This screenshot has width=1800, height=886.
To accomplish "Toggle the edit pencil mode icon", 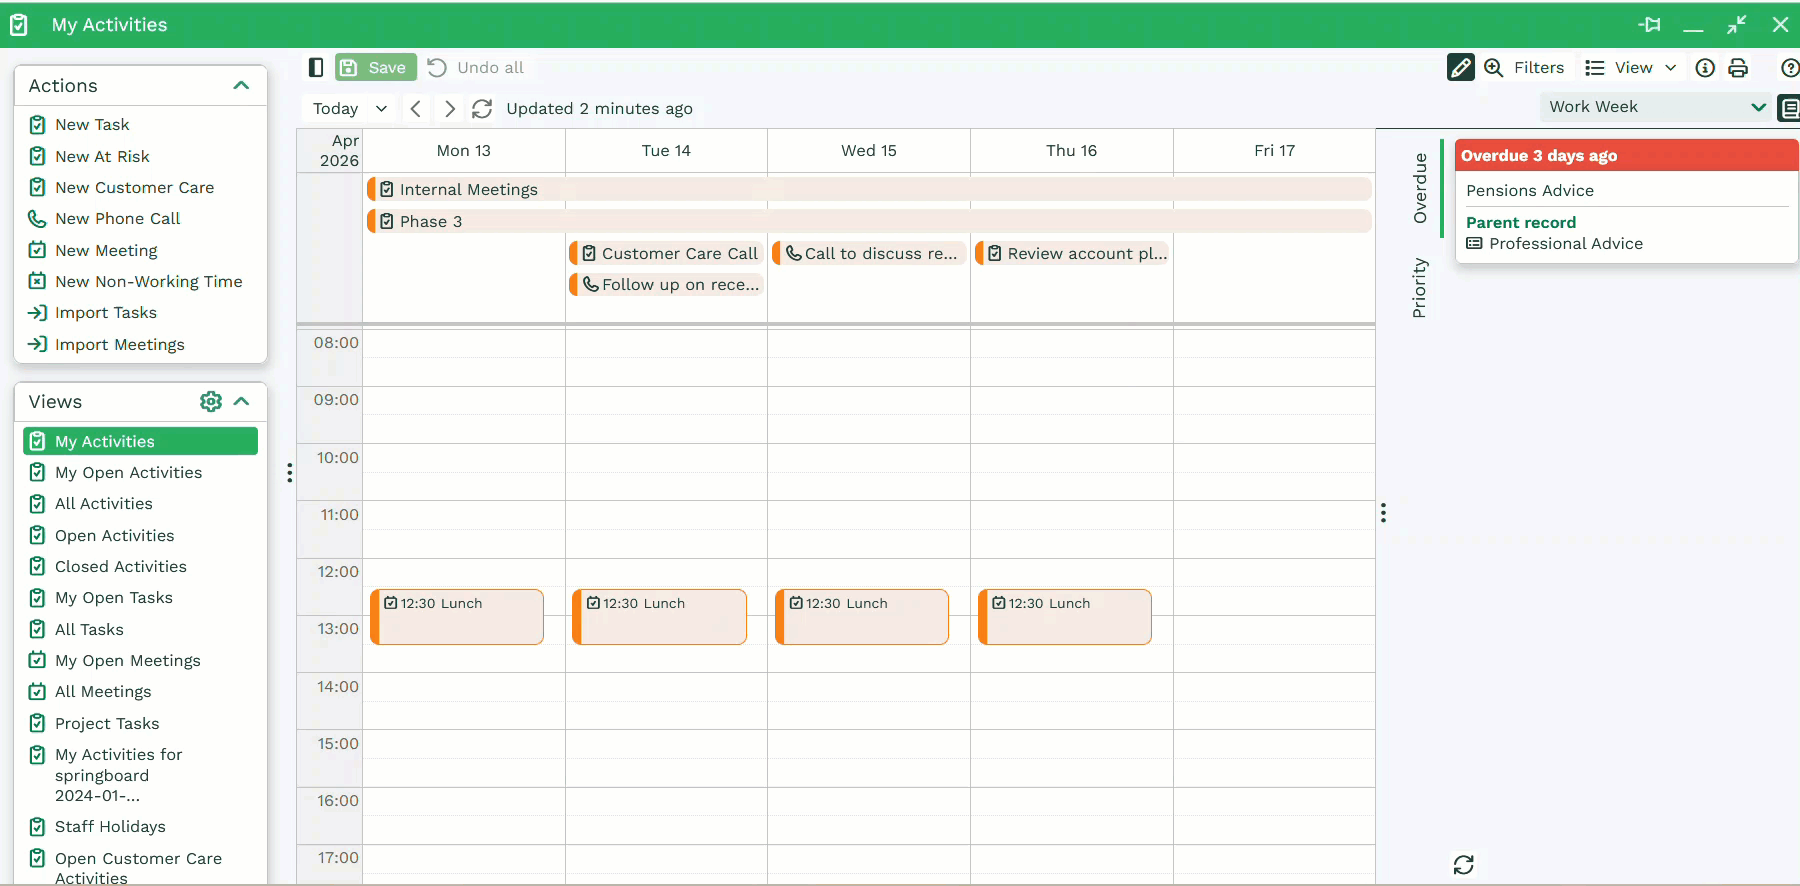I will 1460,67.
